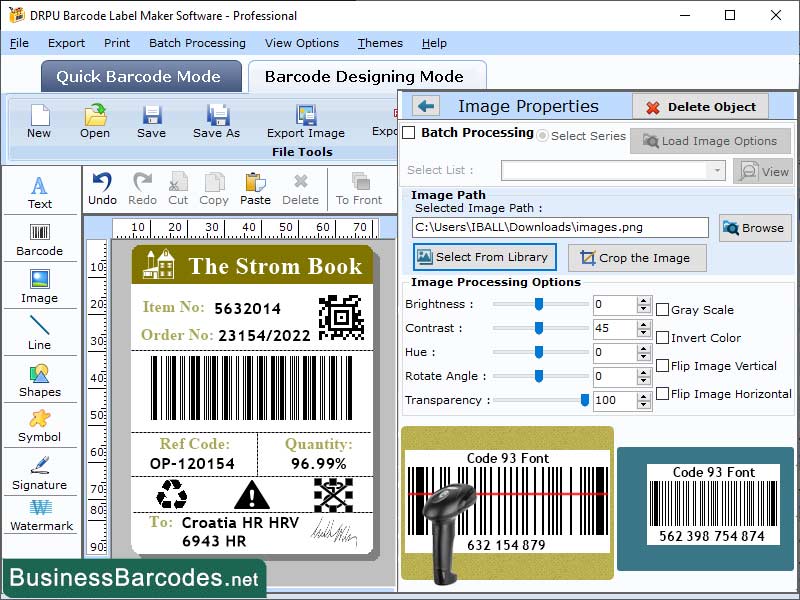Click the Contrast slider handle
The height and width of the screenshot is (600, 800).
(x=539, y=328)
